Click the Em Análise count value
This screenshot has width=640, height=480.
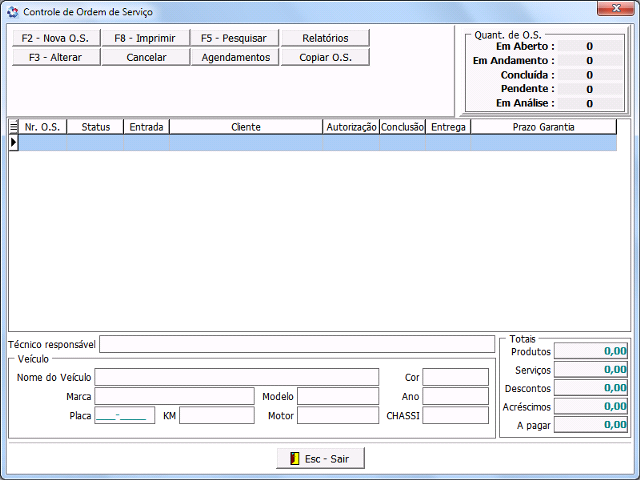(x=590, y=103)
